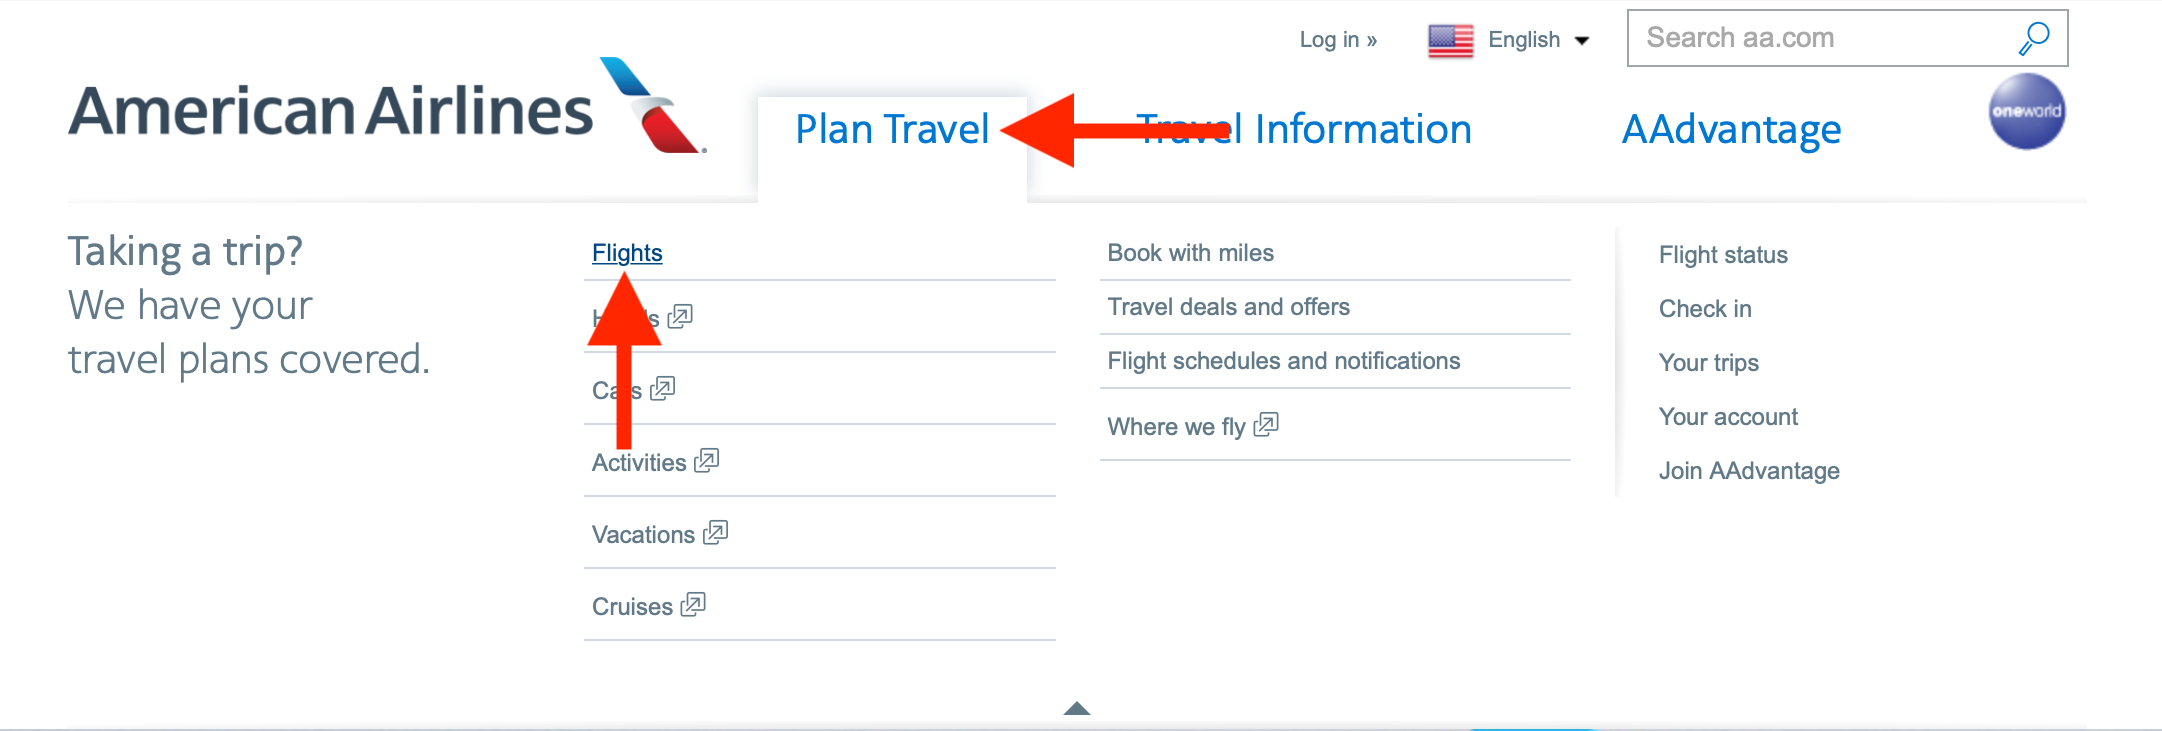The image size is (2162, 731).
Task: Open the oneworld alliance logo
Action: (x=2027, y=111)
